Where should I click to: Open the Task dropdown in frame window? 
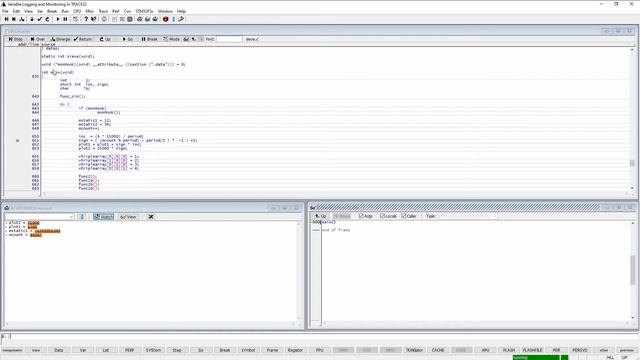click(x=494, y=216)
